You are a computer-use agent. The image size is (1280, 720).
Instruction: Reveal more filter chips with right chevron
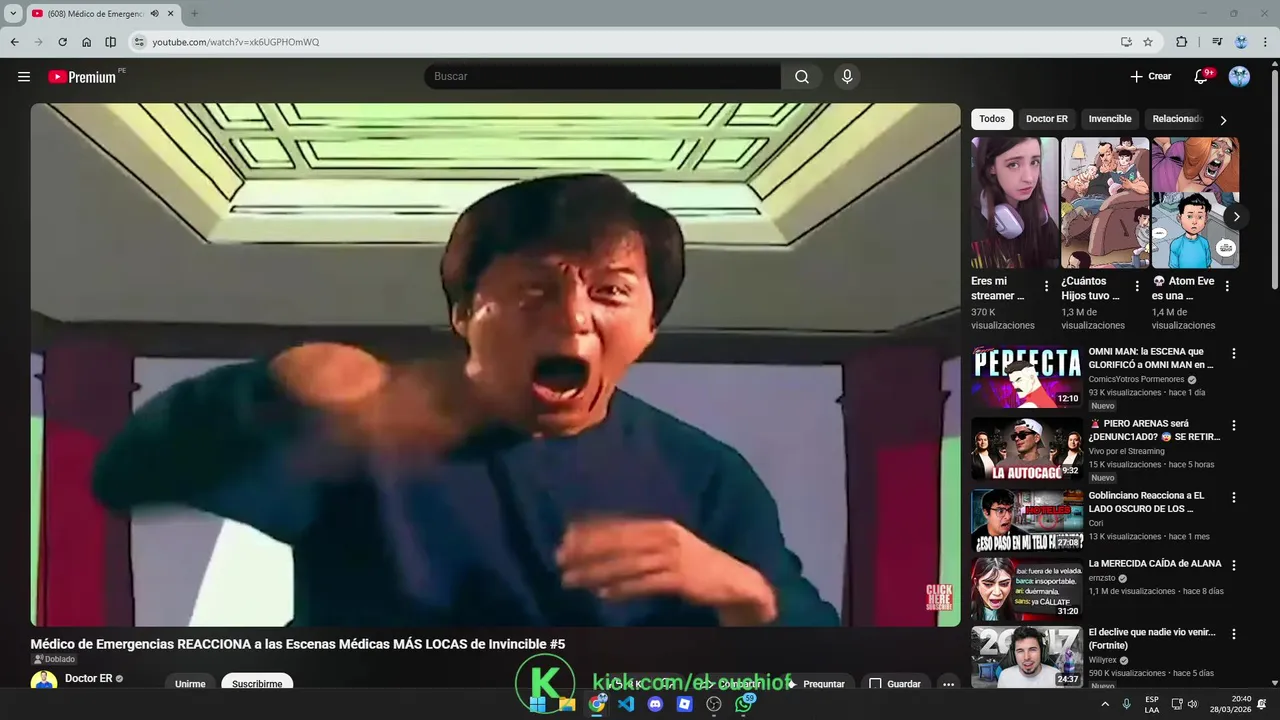click(1222, 120)
